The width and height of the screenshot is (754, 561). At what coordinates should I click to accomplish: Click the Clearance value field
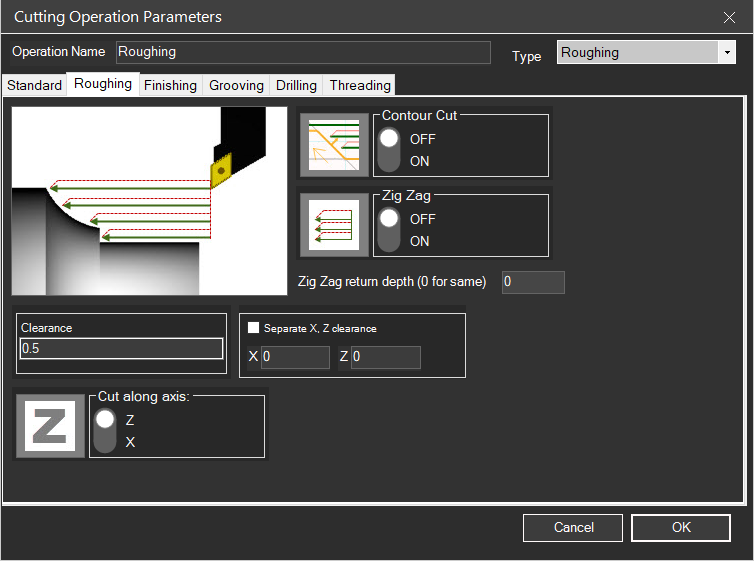click(x=122, y=348)
